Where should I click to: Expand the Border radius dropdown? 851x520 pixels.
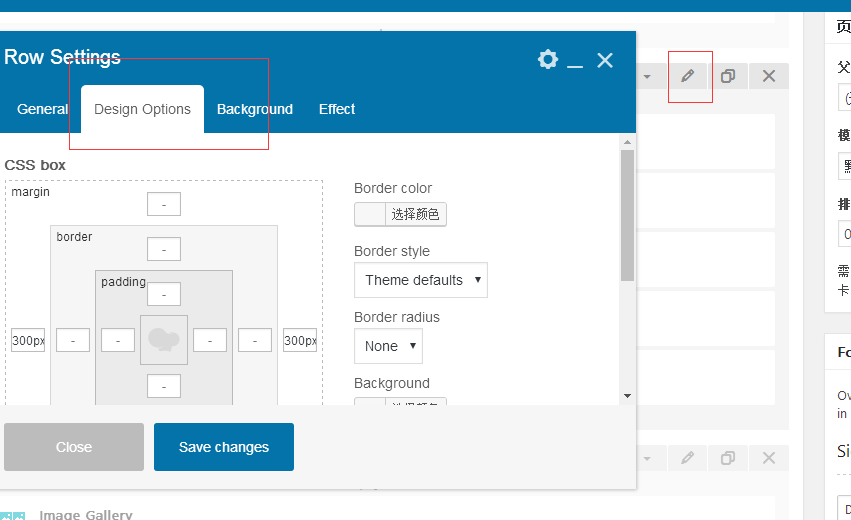[x=388, y=346]
